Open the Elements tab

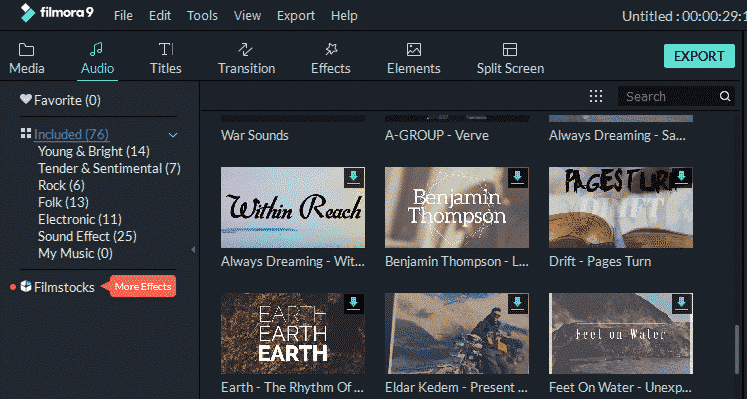click(x=414, y=59)
